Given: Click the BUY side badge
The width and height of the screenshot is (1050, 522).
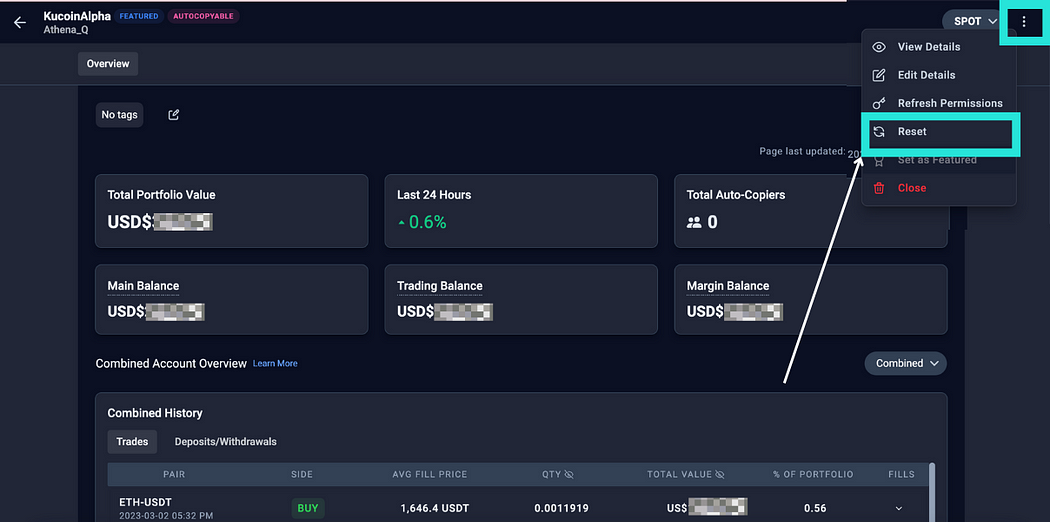Looking at the screenshot, I should [x=308, y=508].
